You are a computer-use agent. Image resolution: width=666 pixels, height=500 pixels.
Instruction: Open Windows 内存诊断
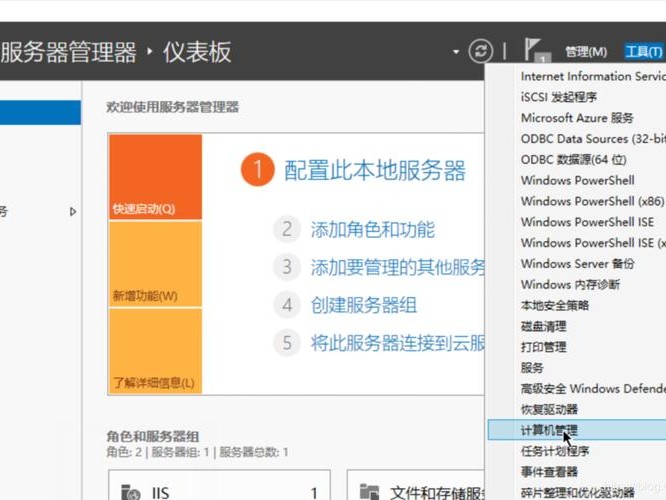pyautogui.click(x=570, y=285)
